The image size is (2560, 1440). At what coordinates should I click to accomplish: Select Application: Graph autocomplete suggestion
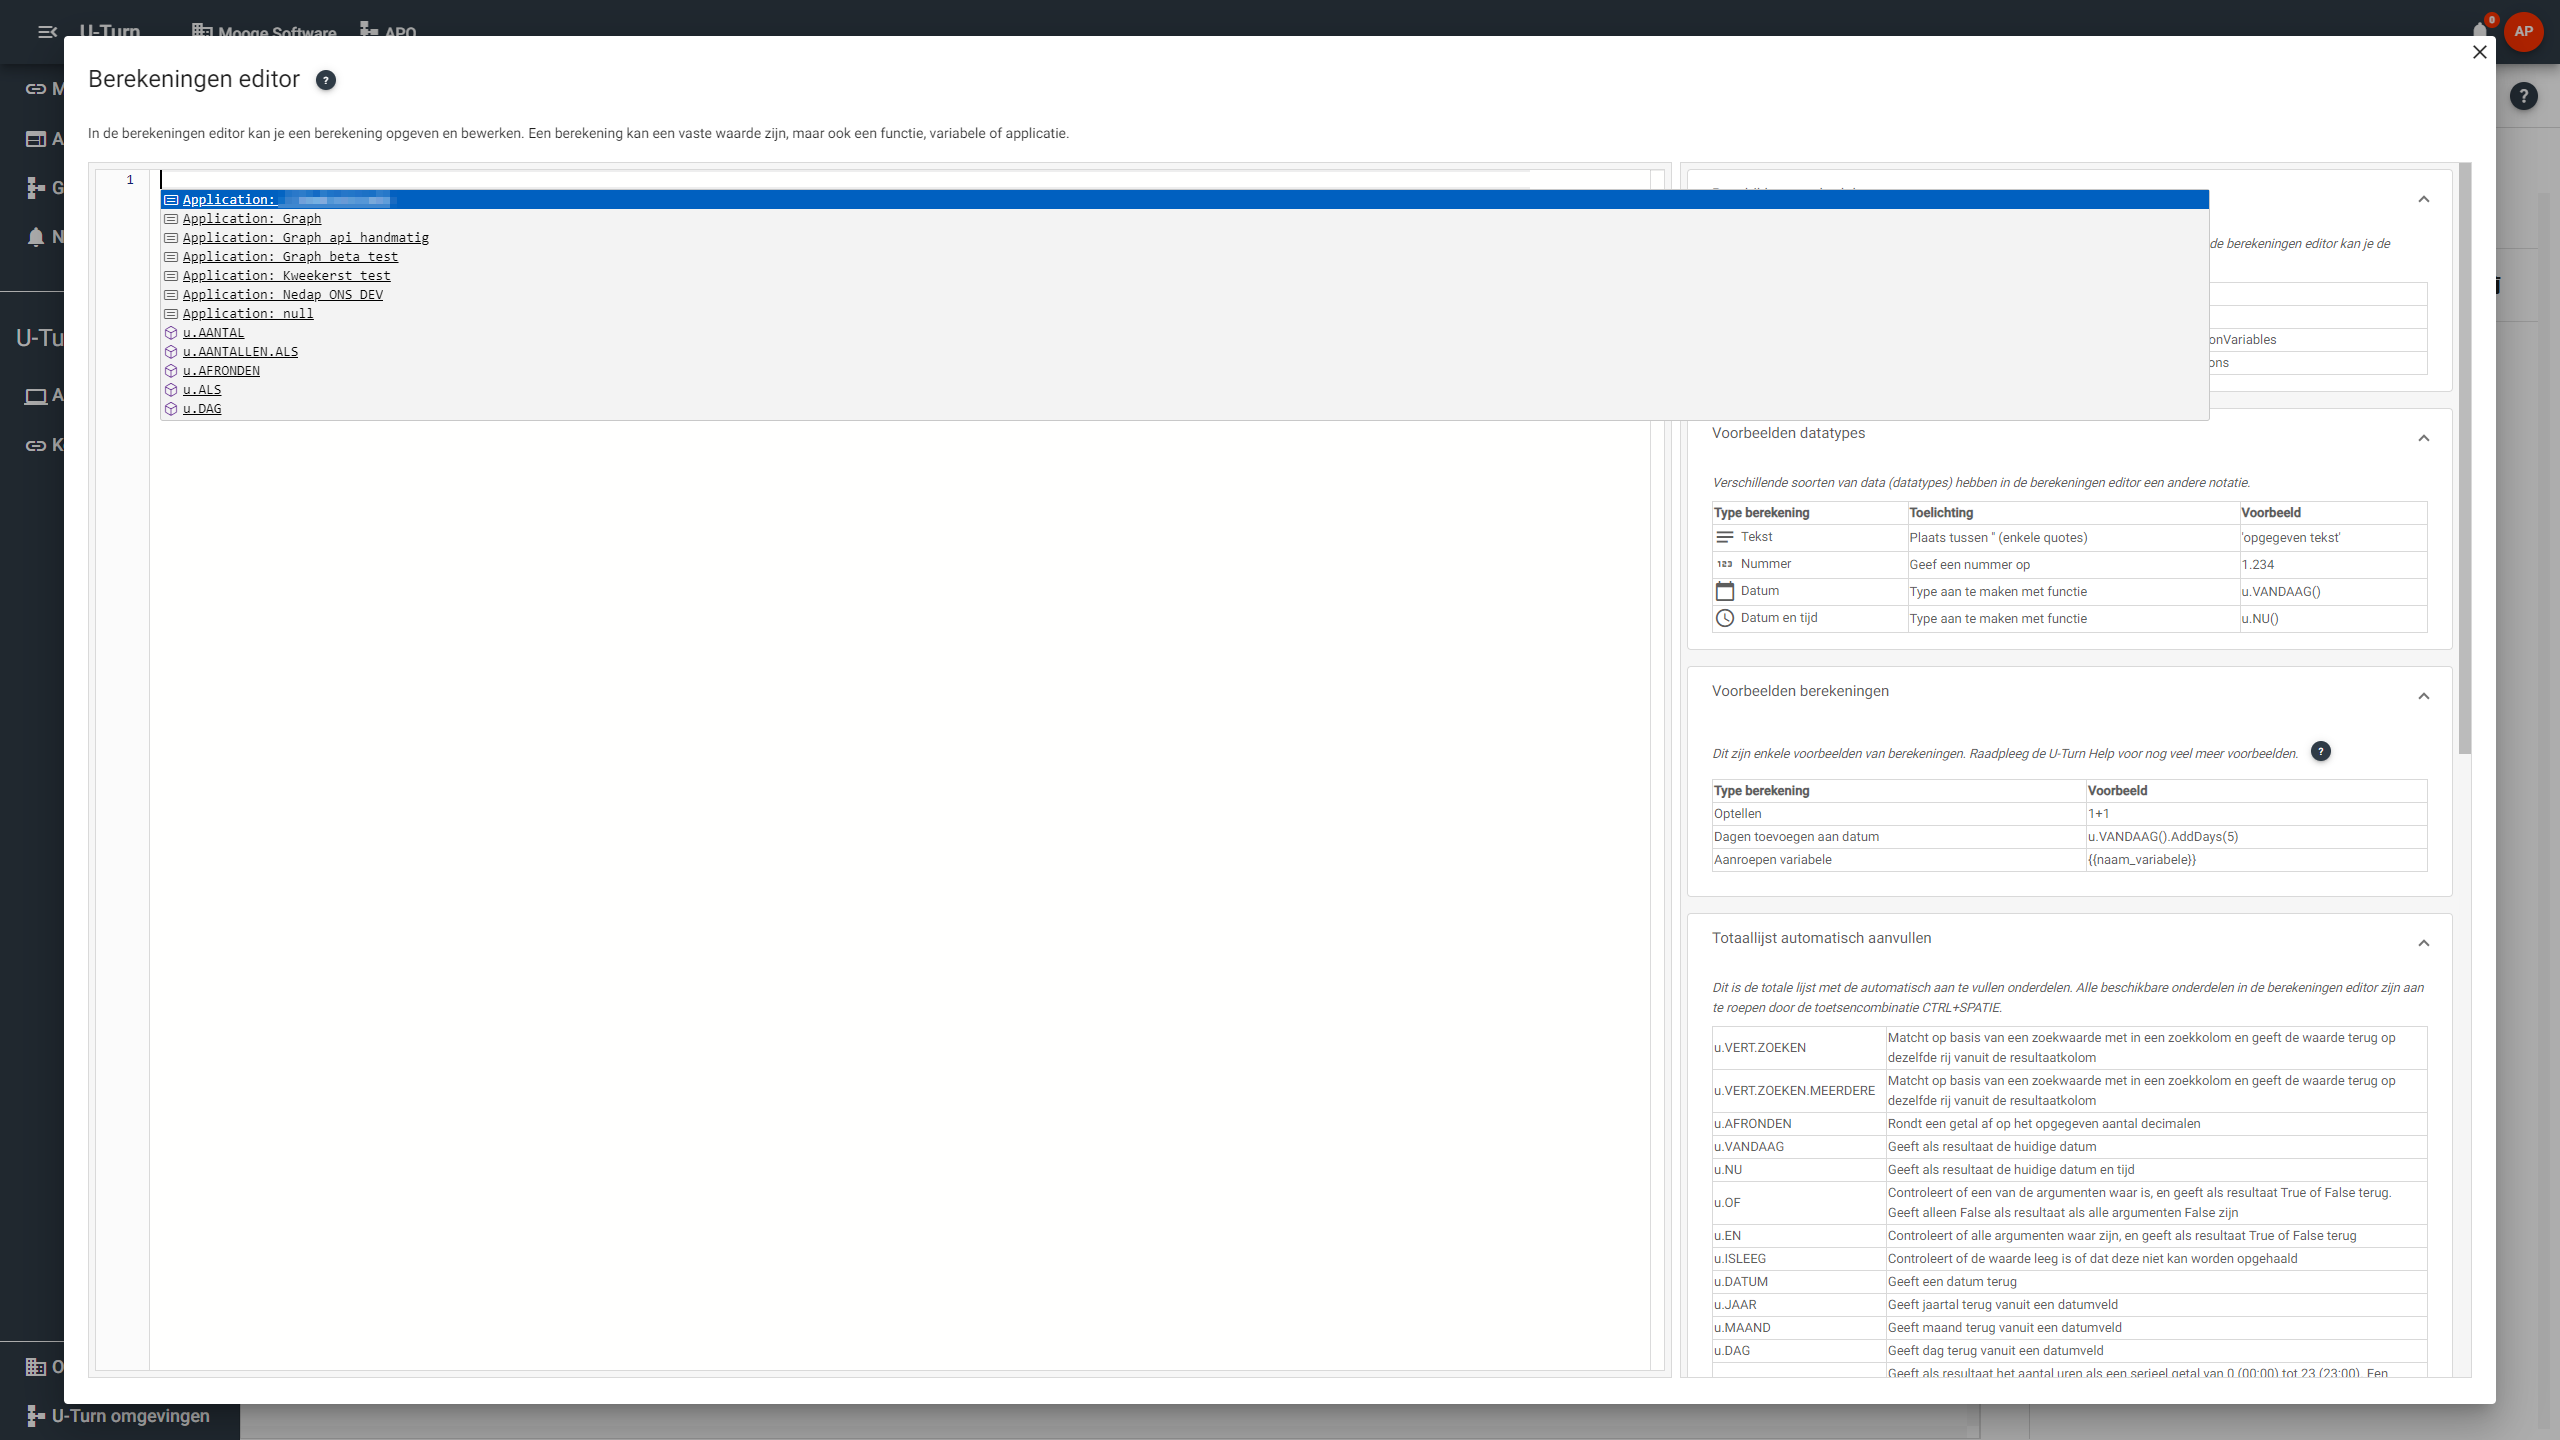pos(252,219)
